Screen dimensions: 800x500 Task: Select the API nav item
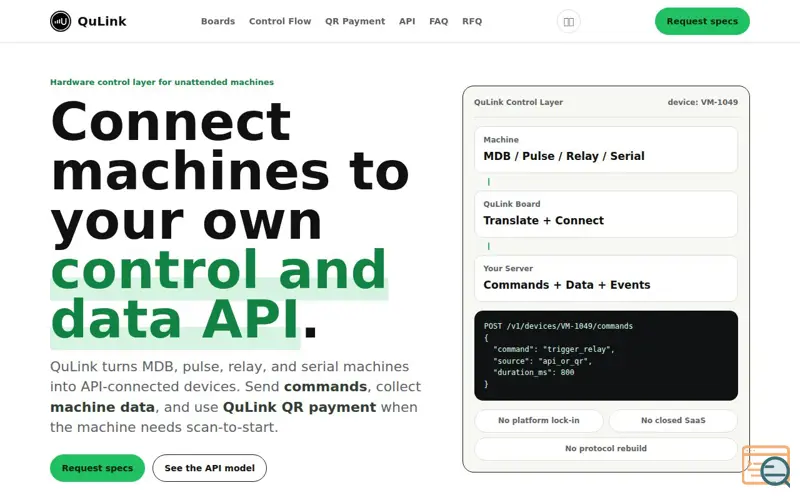407,21
